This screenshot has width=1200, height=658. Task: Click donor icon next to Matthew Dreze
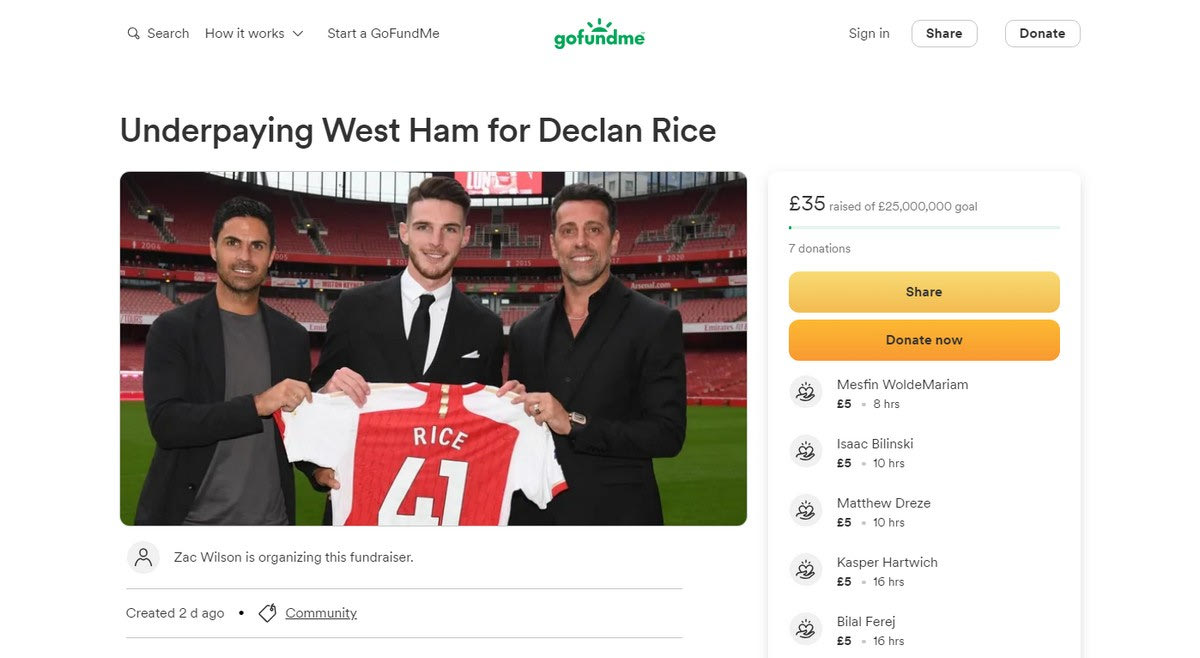[805, 512]
